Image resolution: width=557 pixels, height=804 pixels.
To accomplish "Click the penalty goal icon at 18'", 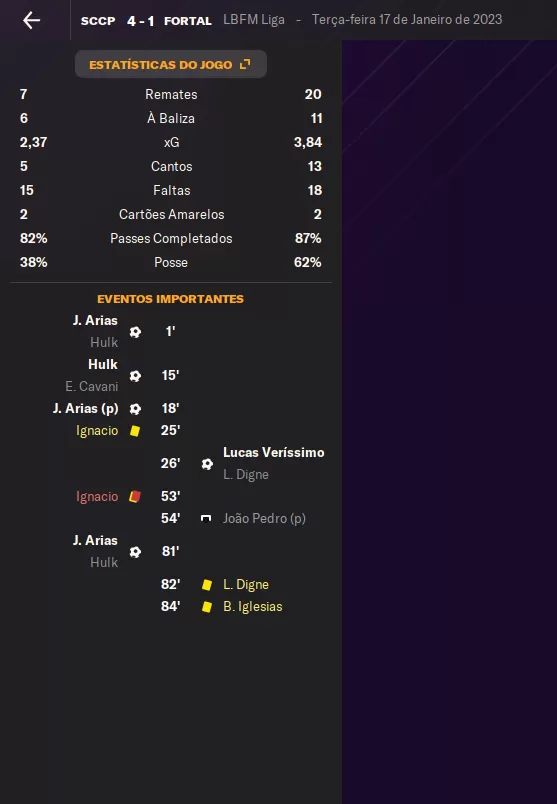I will coord(135,409).
